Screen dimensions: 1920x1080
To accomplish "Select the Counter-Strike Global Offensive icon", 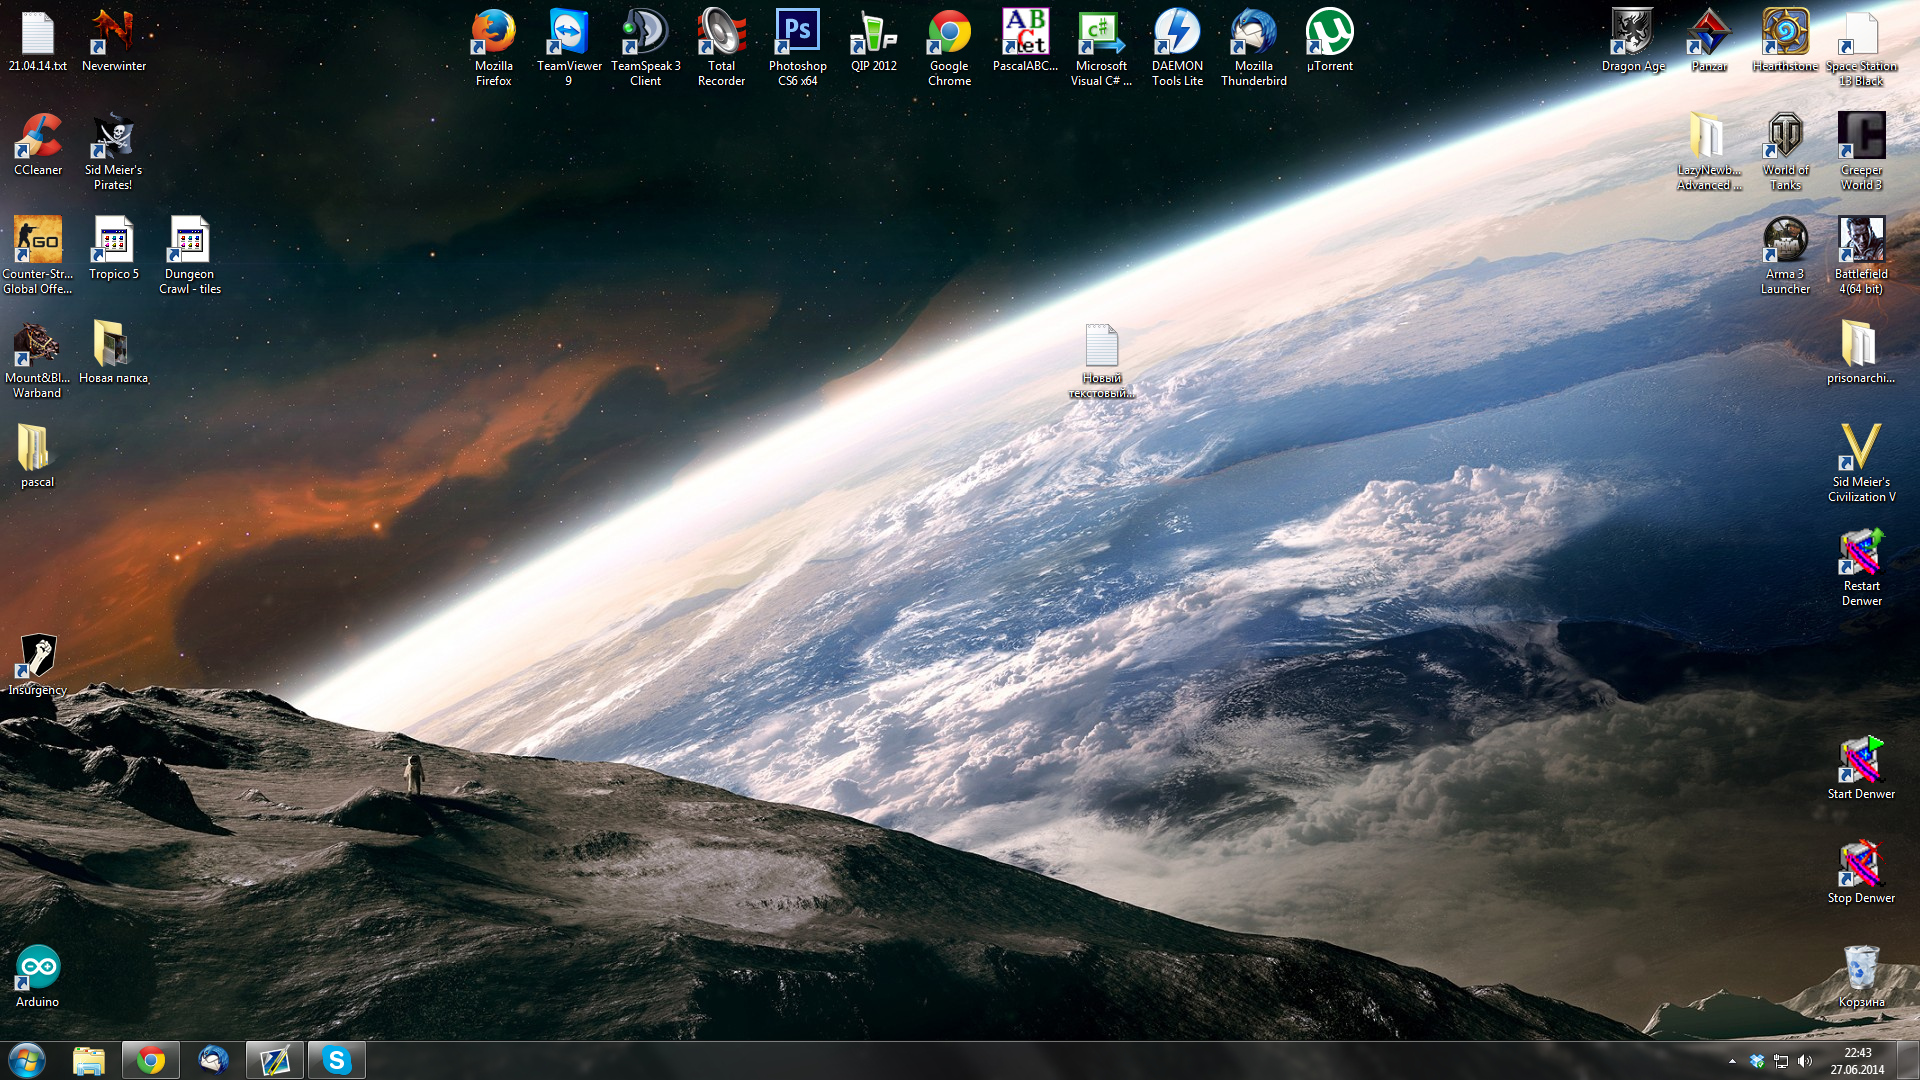I will [38, 255].
